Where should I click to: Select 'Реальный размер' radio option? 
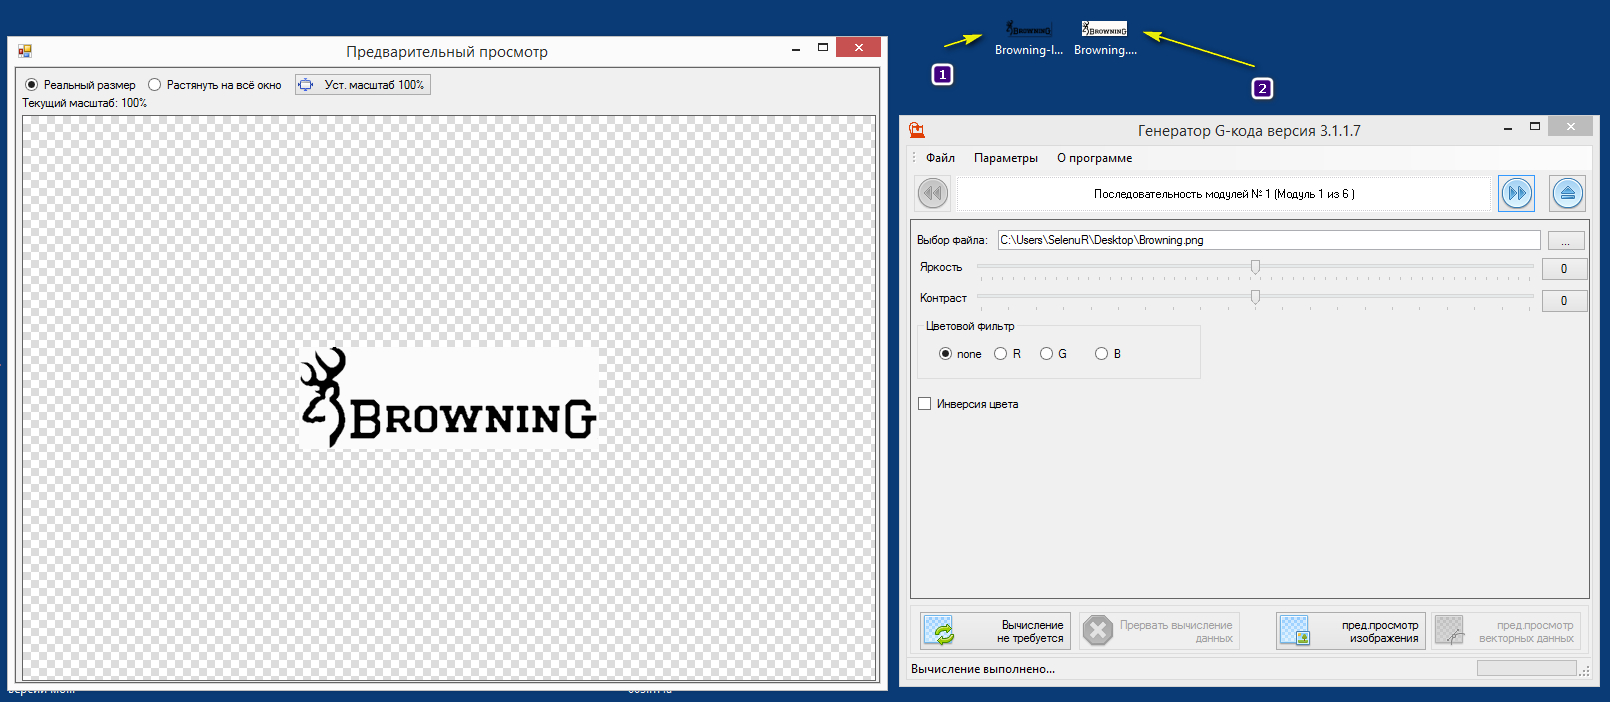click(x=80, y=85)
